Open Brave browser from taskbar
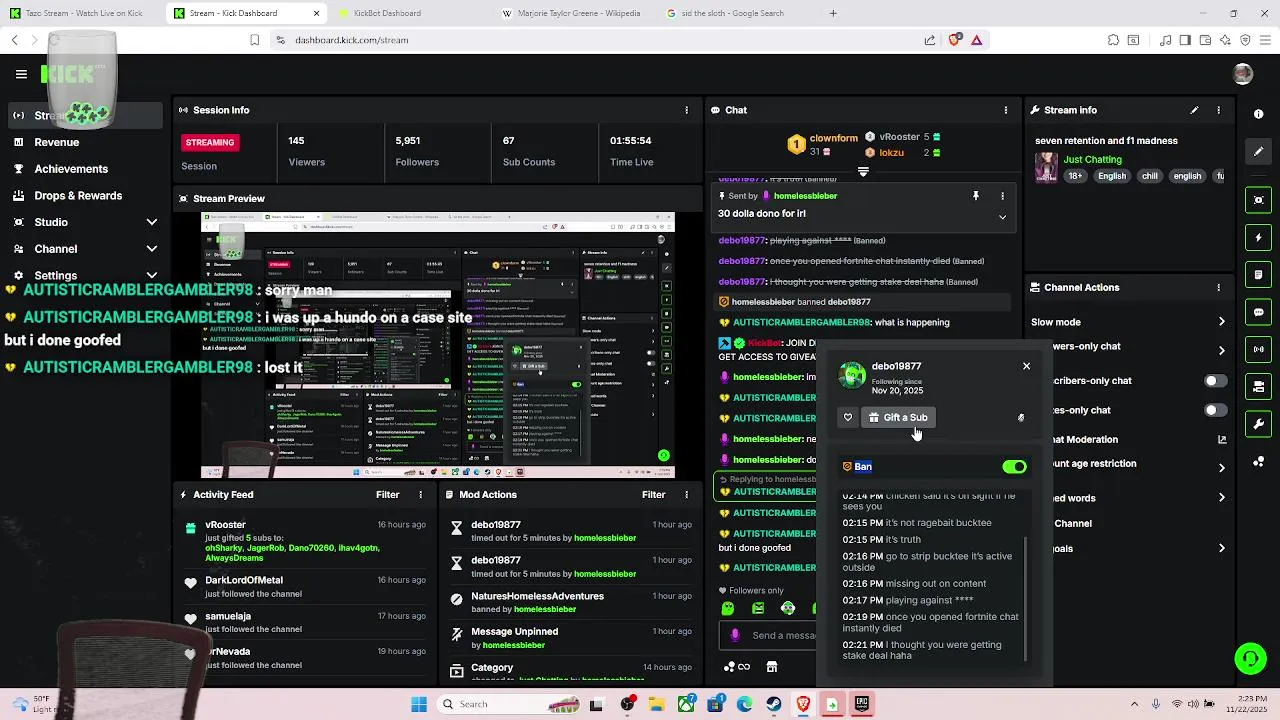This screenshot has width=1280, height=720. click(803, 704)
